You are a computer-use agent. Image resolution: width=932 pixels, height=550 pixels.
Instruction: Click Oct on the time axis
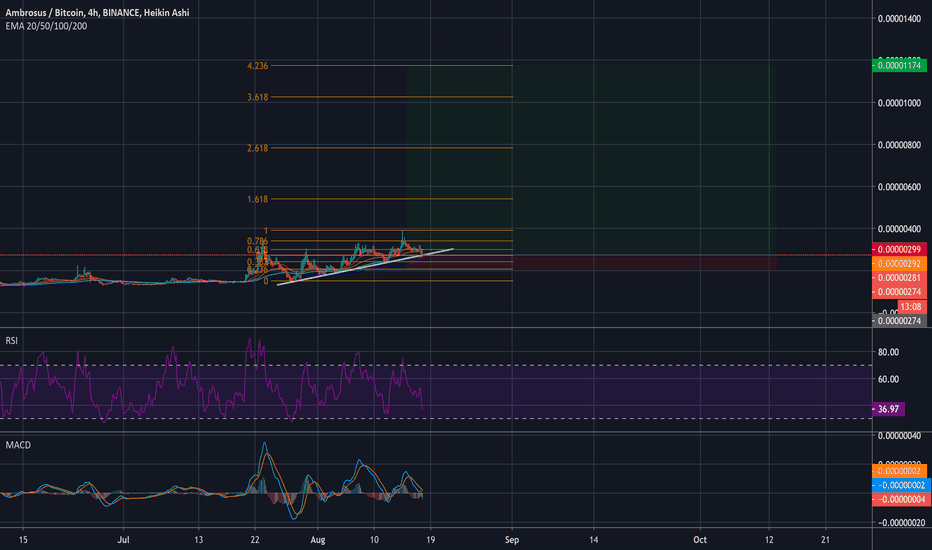pos(700,540)
